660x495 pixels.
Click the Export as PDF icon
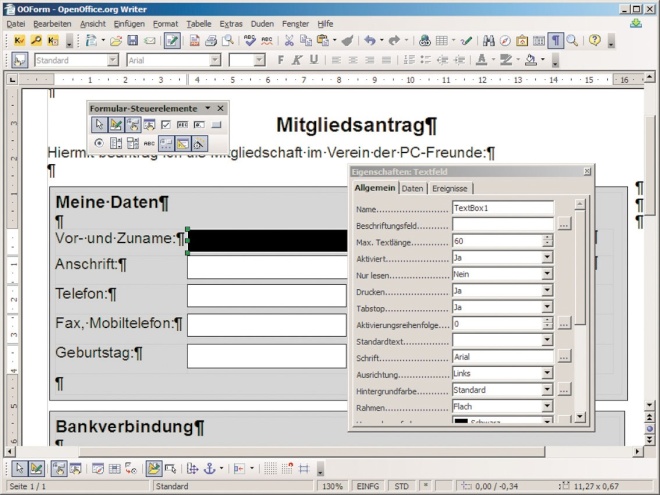194,40
